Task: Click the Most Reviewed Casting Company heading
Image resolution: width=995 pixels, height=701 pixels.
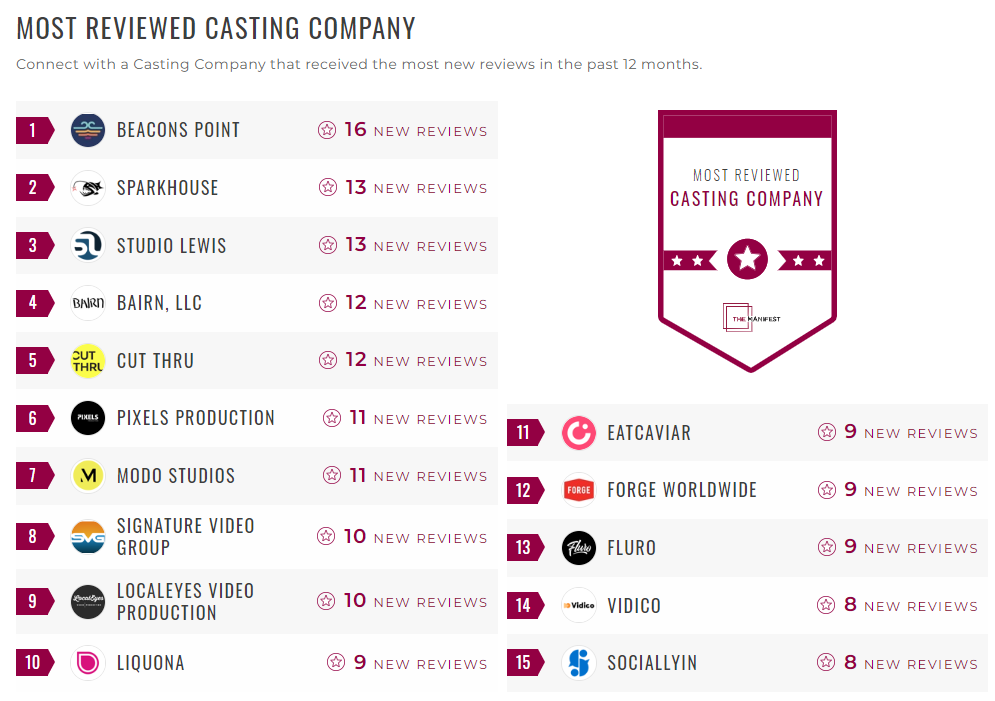Action: (216, 28)
